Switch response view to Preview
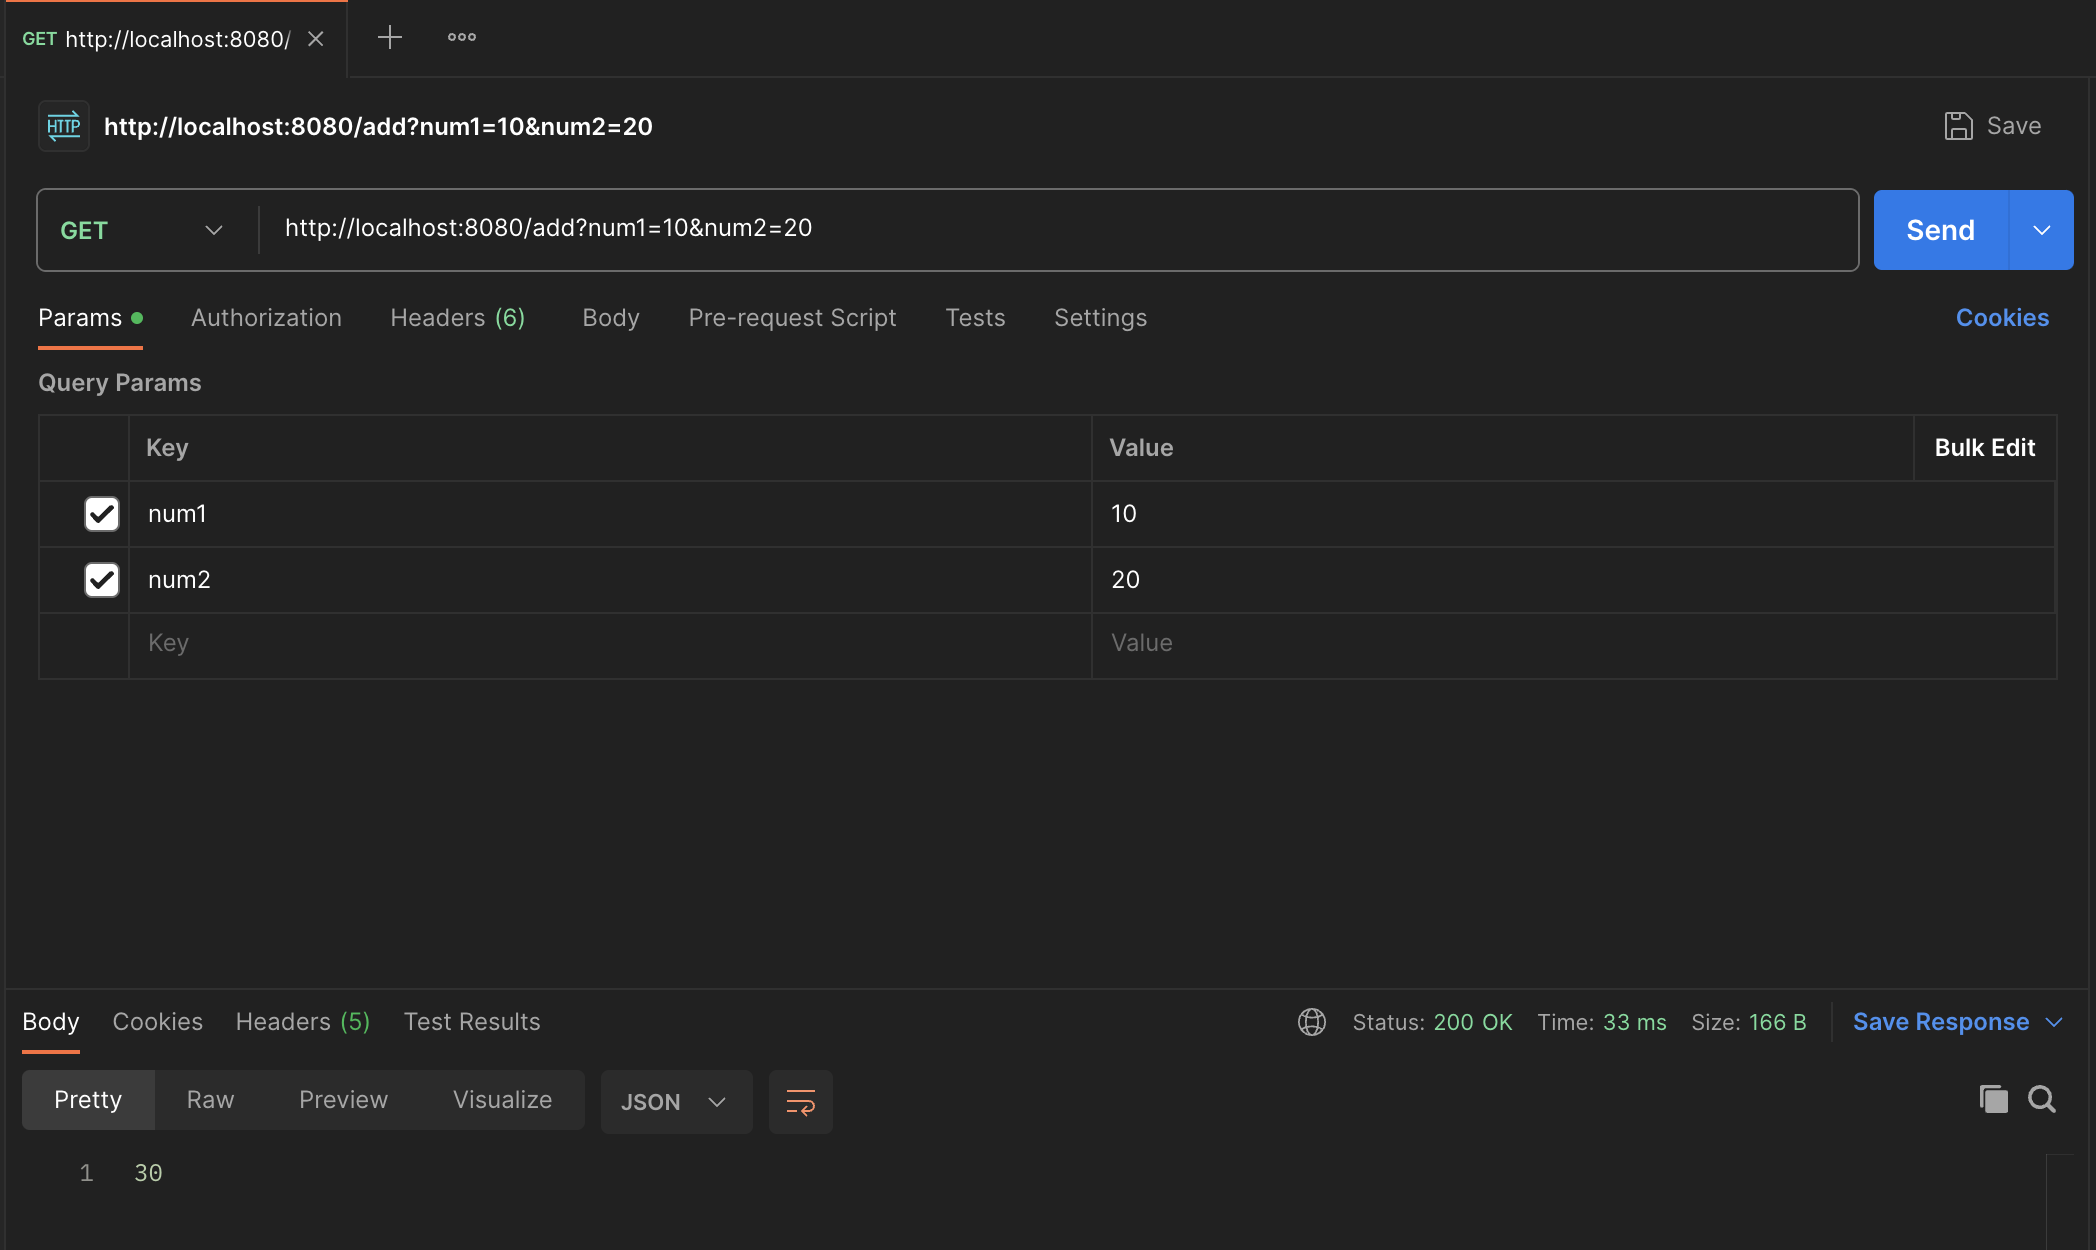The height and width of the screenshot is (1250, 2096). point(343,1100)
